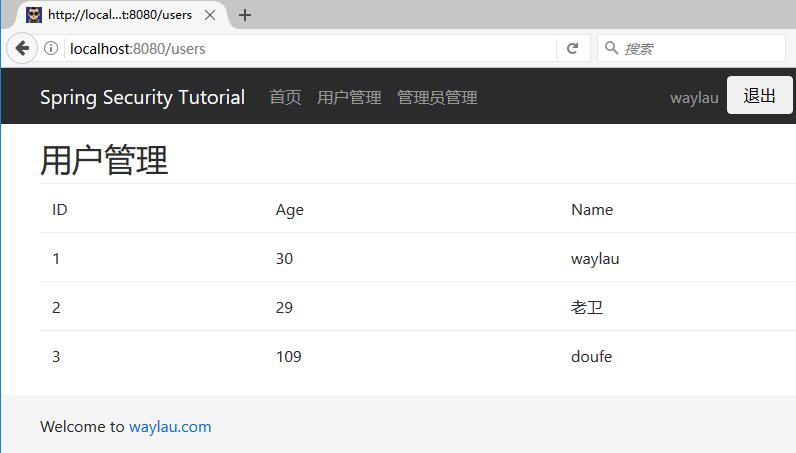
Task: Click the search magnifier icon
Action: [610, 48]
